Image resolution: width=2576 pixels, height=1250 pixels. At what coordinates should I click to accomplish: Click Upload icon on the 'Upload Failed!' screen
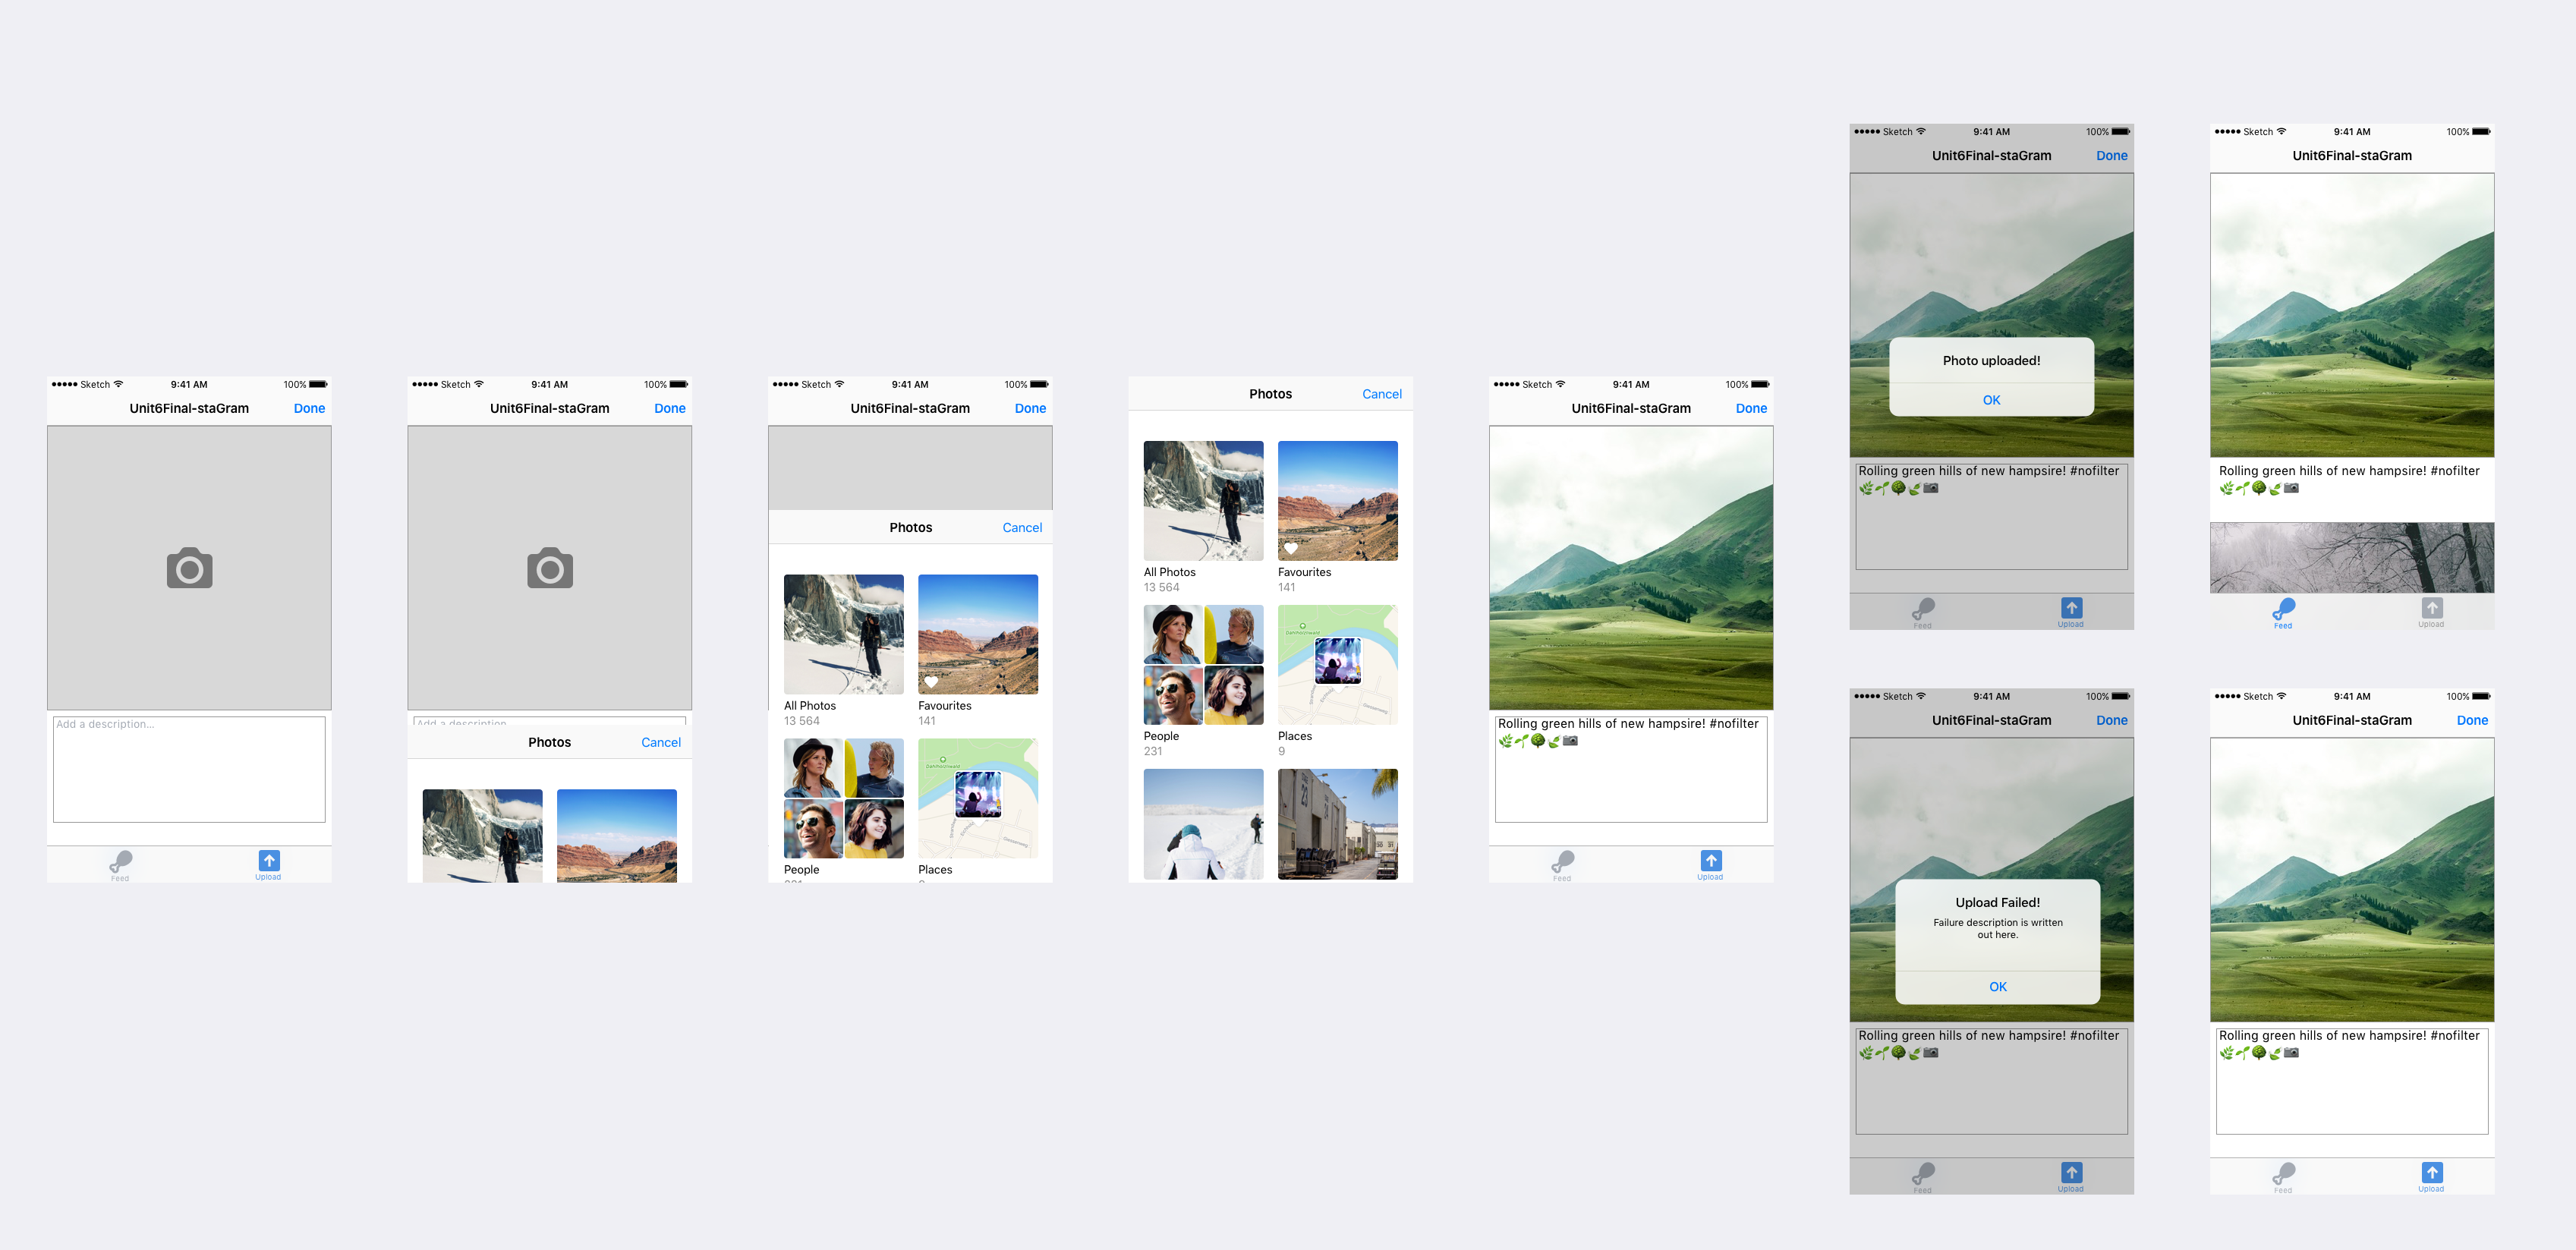pyautogui.click(x=2071, y=1172)
